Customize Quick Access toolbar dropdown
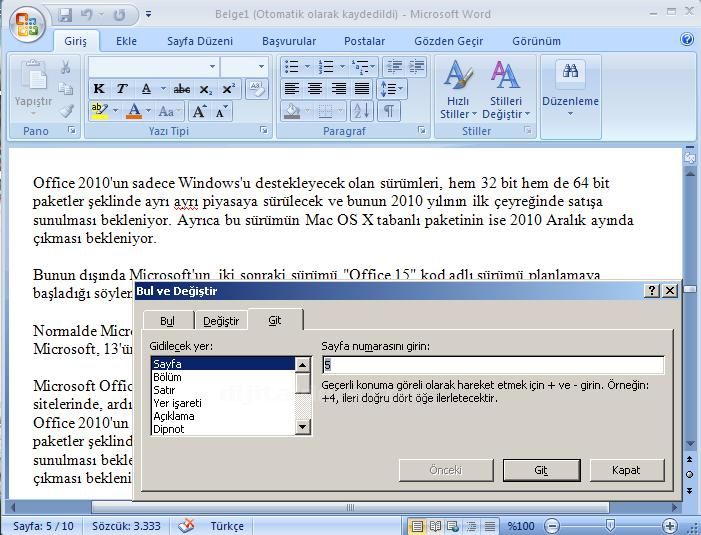 tap(148, 15)
